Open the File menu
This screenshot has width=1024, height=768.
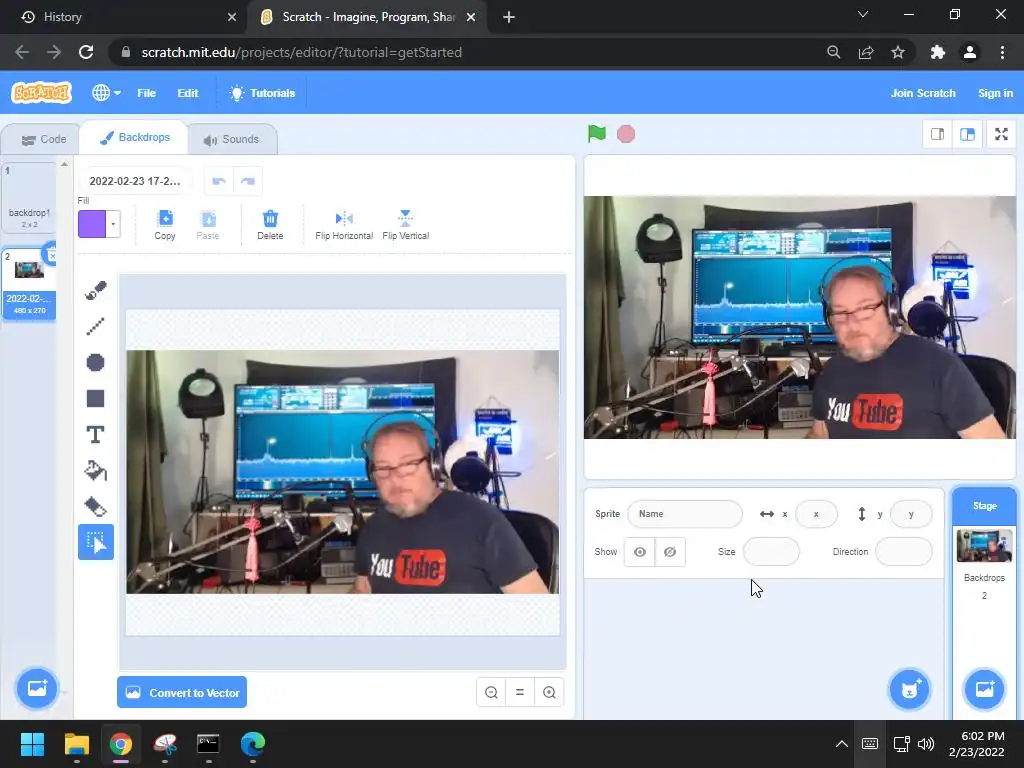146,93
